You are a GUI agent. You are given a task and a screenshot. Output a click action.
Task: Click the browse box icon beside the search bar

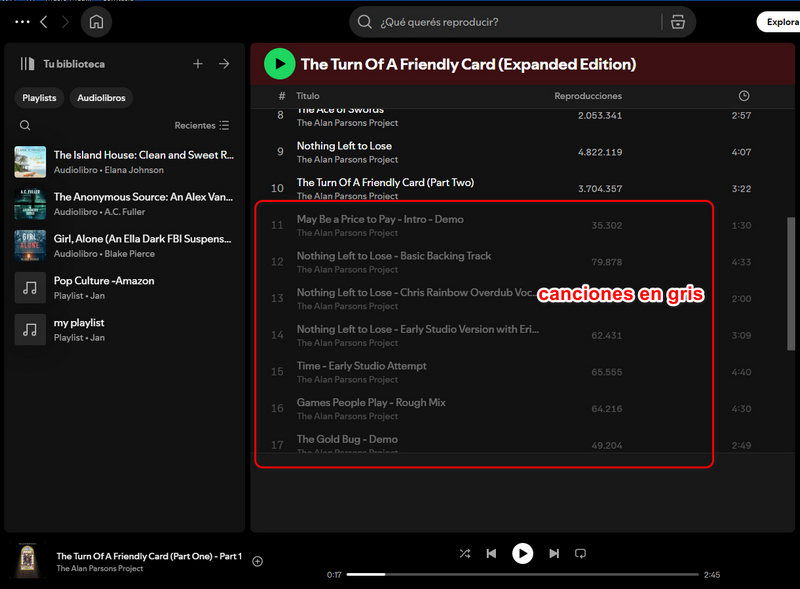(677, 21)
